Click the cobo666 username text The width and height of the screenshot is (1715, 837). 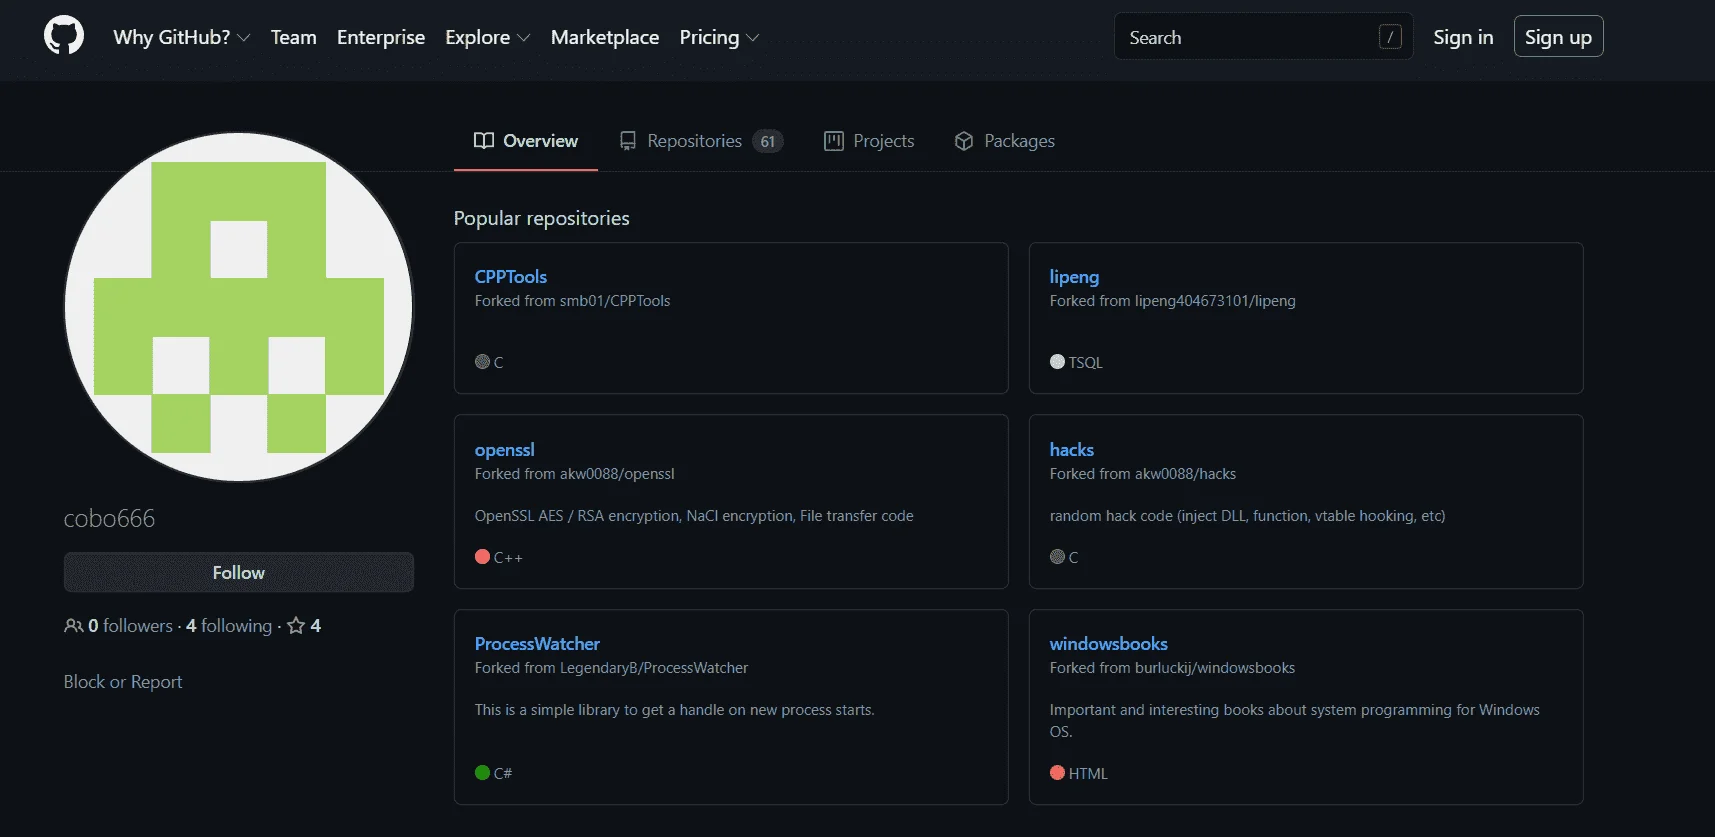[x=110, y=519]
